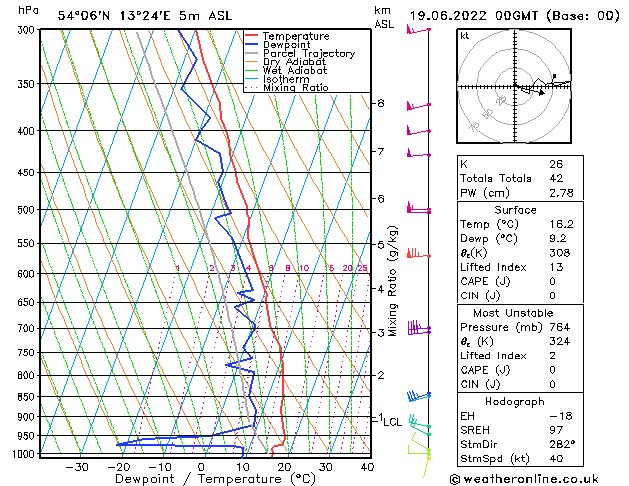Image resolution: width=629 pixels, height=486 pixels.
Task: Click the hPa unit label
Action: [x=28, y=11]
